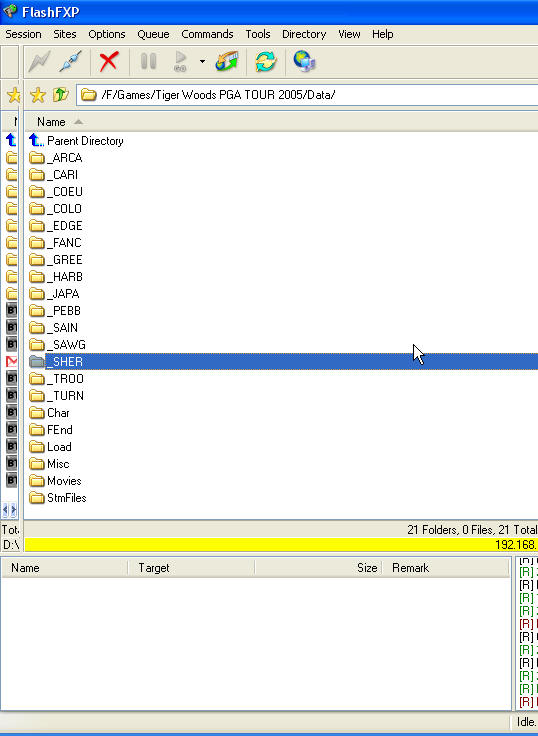This screenshot has height=736, width=538.
Task: Select the _SAWG folder
Action: 57,345
